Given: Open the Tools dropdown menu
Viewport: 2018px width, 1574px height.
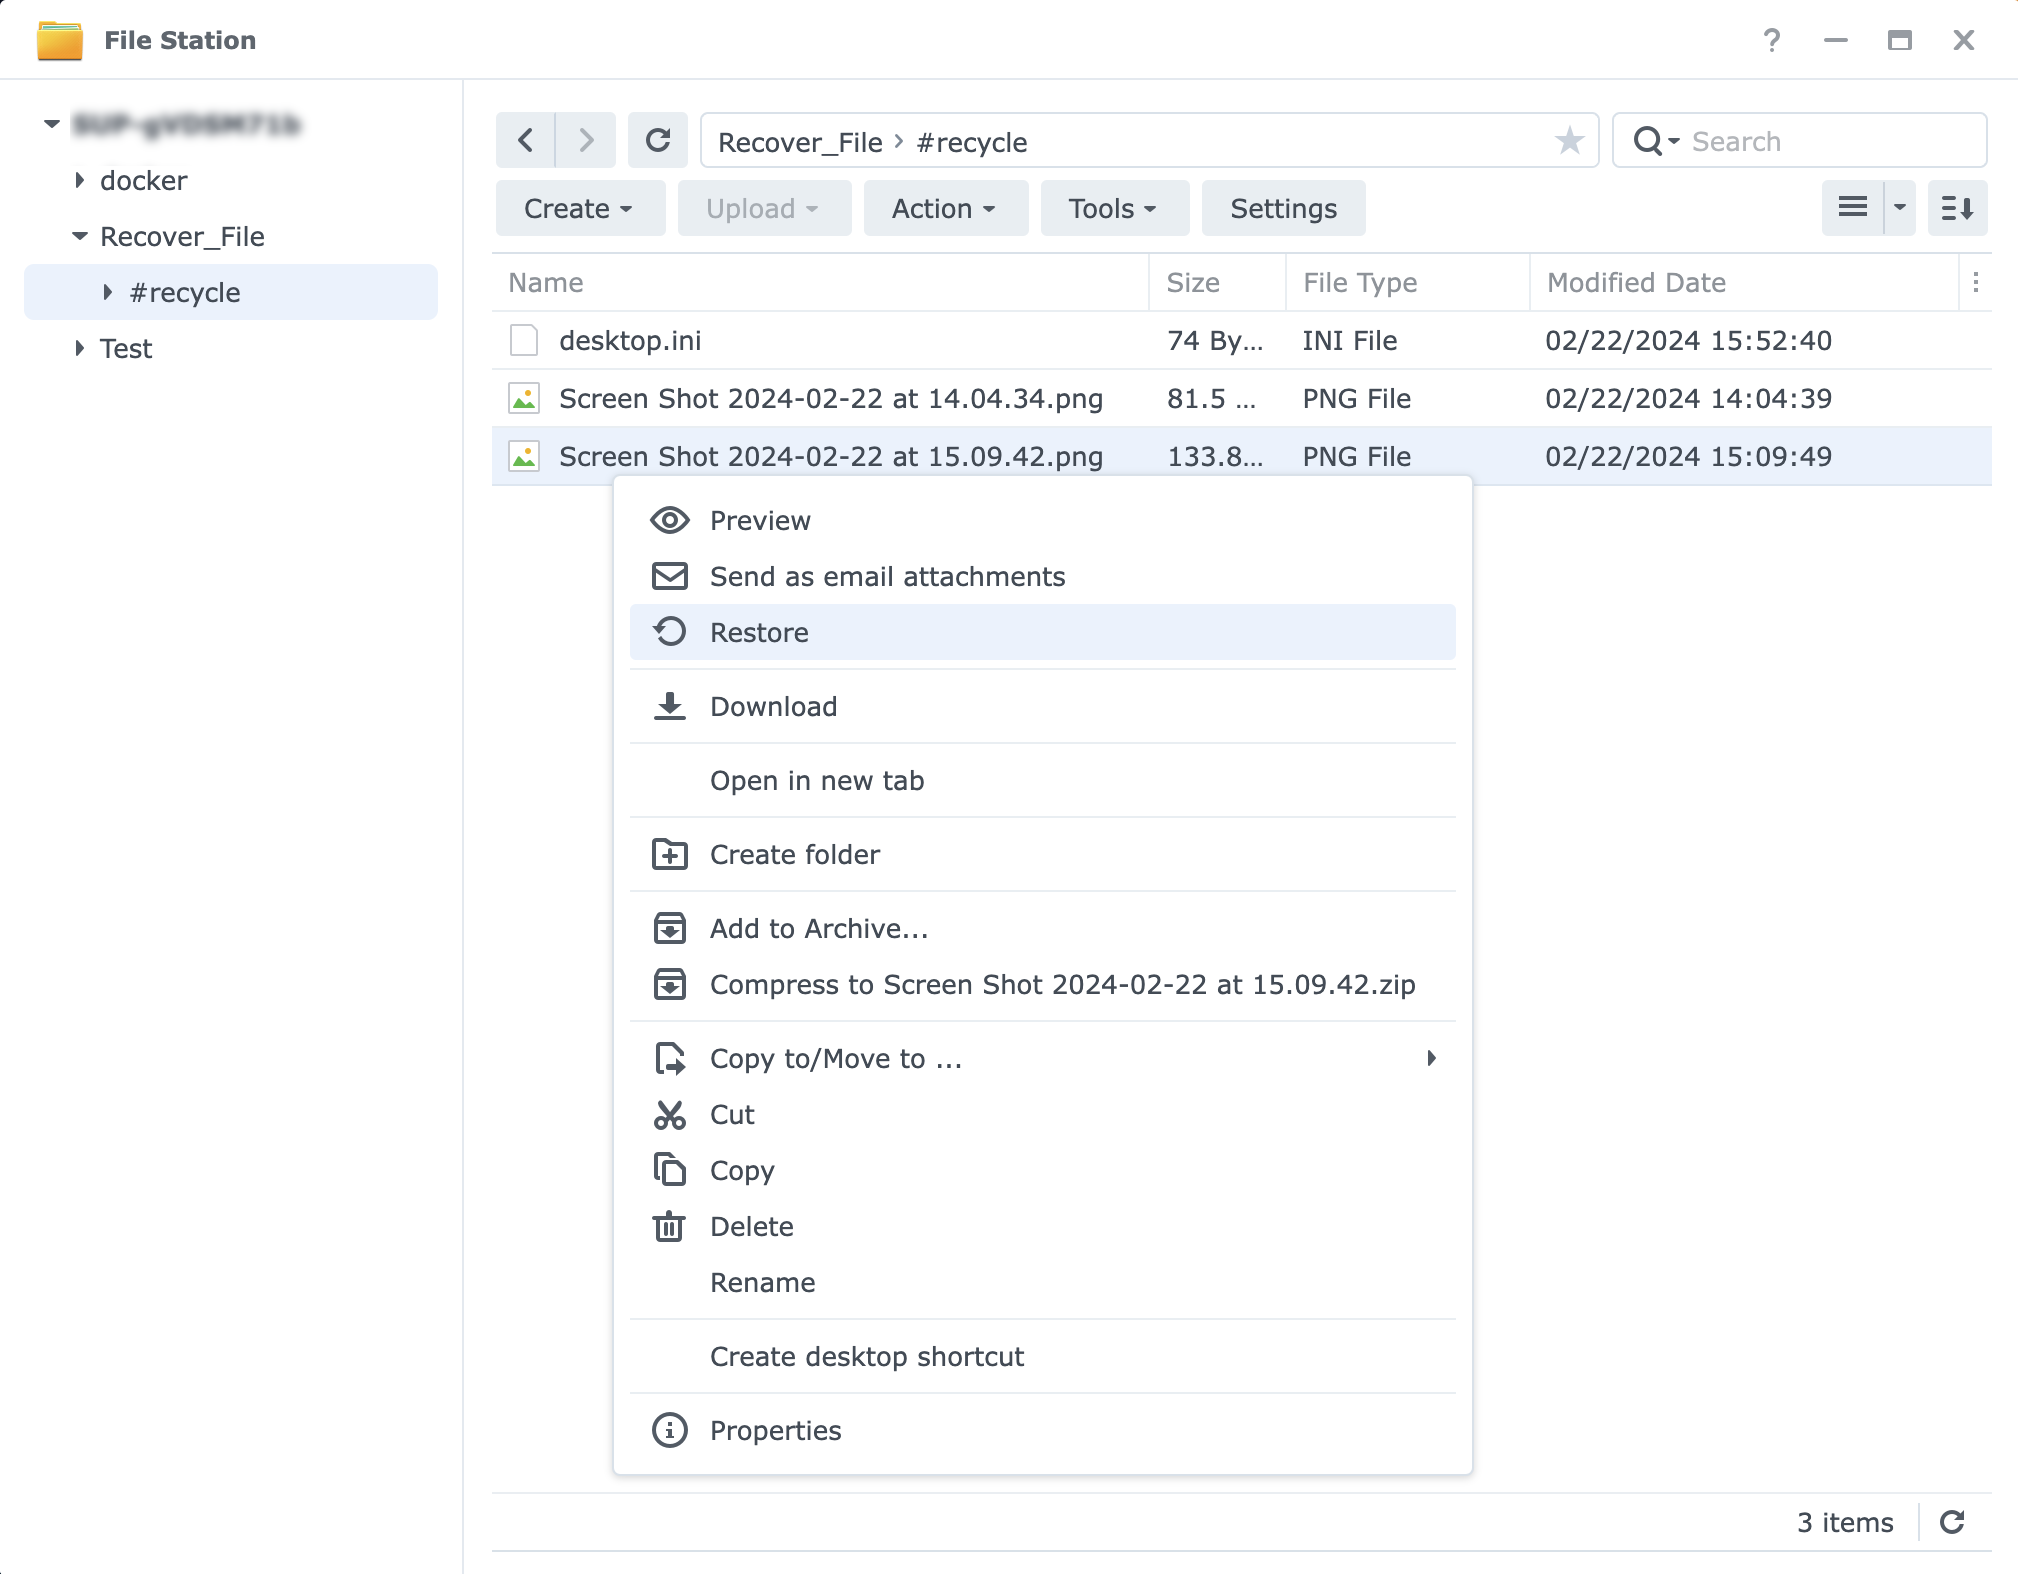Looking at the screenshot, I should point(1111,208).
